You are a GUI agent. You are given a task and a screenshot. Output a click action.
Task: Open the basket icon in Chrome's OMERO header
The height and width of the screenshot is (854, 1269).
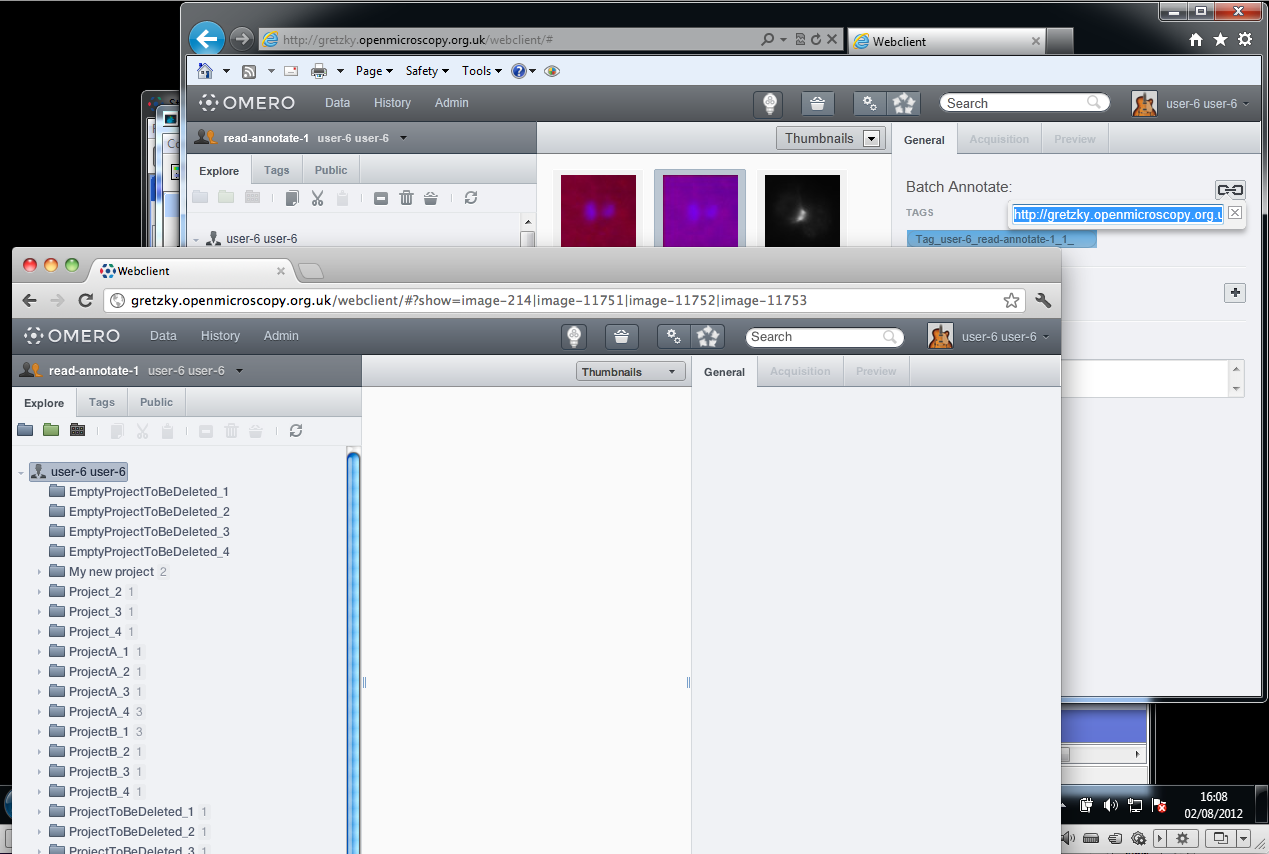point(622,337)
